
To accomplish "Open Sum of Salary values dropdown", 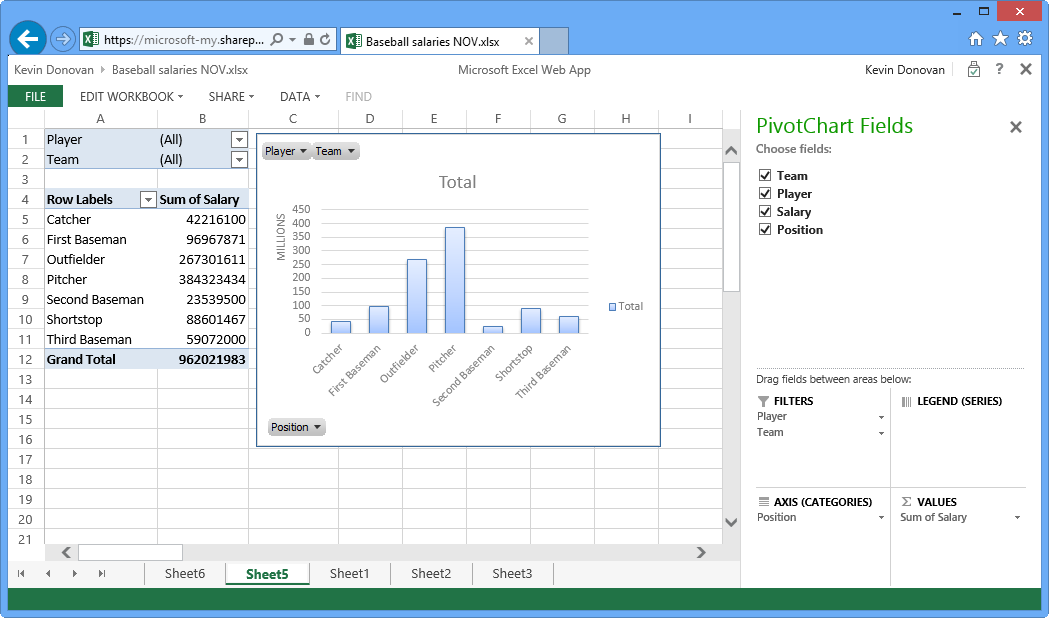I will 1017,518.
